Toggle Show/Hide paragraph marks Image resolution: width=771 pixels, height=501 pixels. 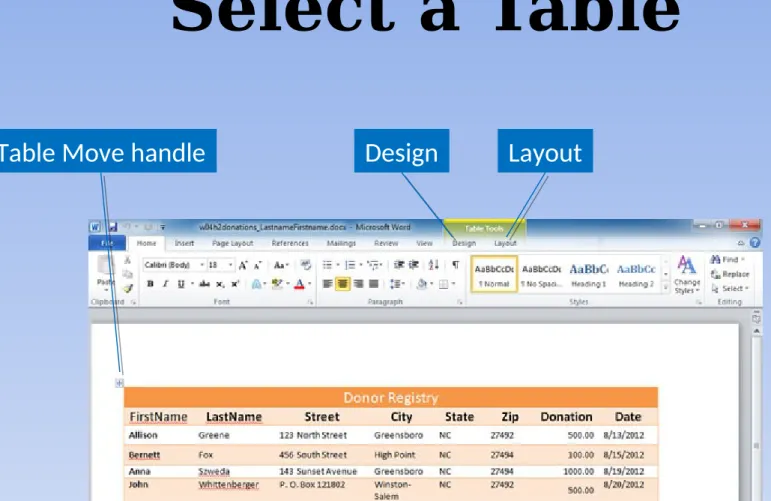(456, 265)
